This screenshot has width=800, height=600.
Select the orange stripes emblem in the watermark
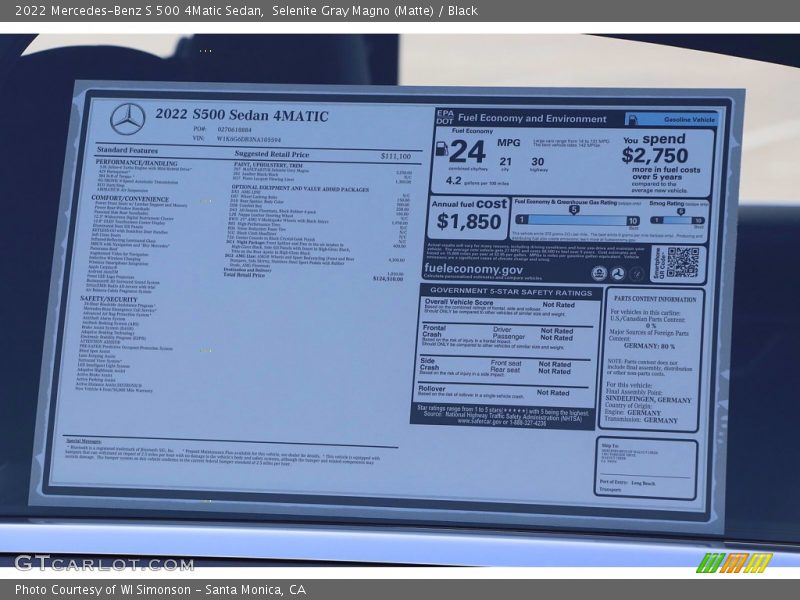(x=735, y=563)
